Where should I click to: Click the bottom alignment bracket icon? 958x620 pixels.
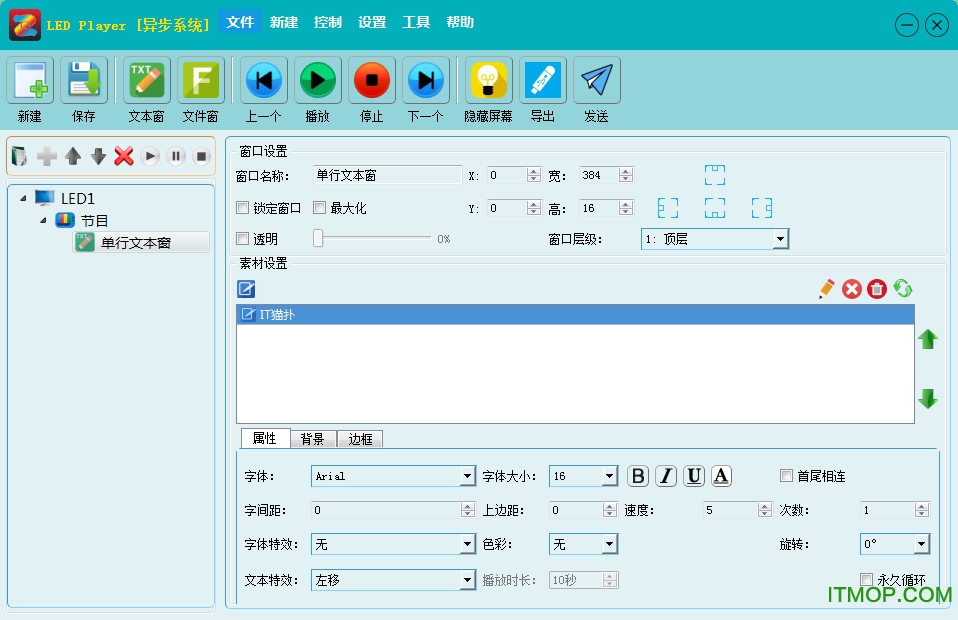(715, 208)
